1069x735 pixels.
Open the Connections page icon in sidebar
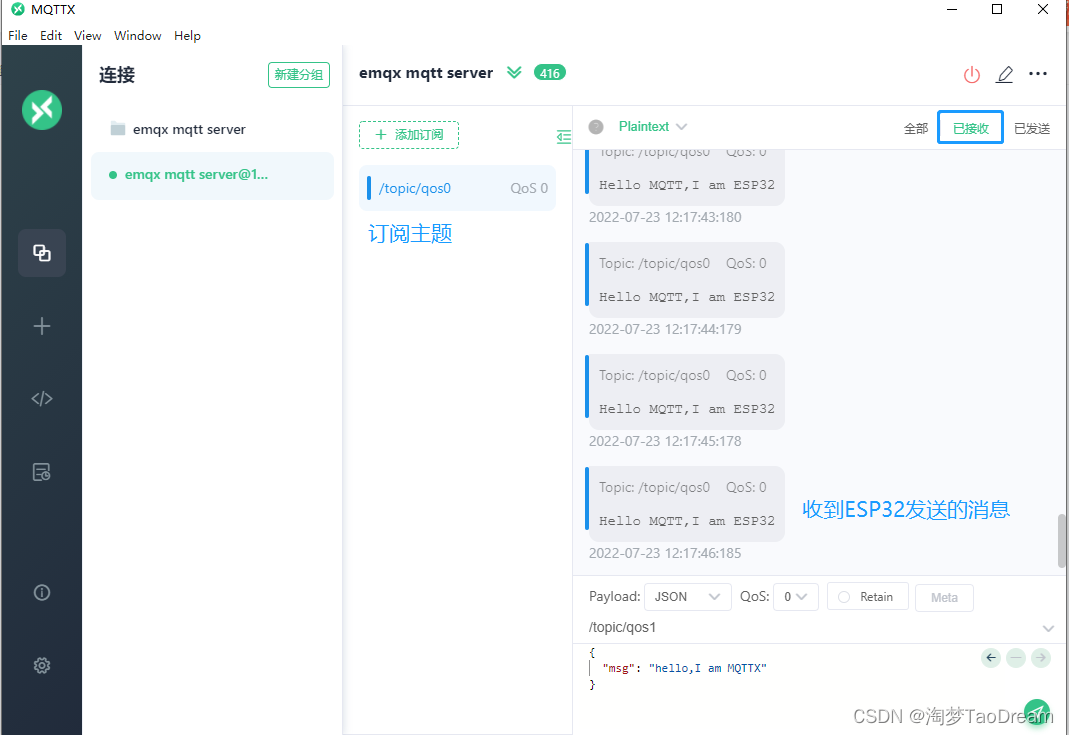click(42, 253)
